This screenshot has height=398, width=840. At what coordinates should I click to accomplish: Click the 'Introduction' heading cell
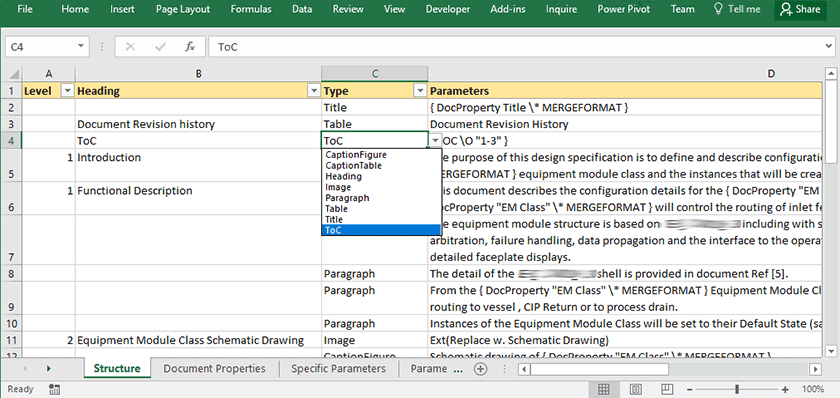pos(198,166)
